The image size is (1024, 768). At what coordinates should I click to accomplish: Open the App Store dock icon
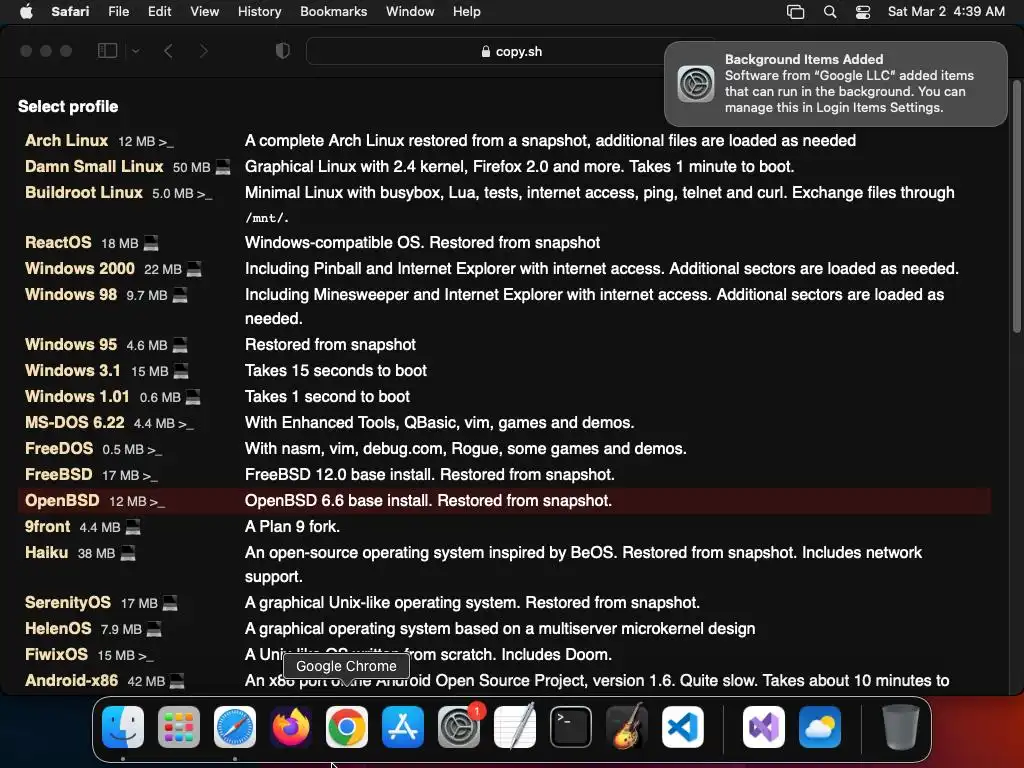(x=403, y=727)
